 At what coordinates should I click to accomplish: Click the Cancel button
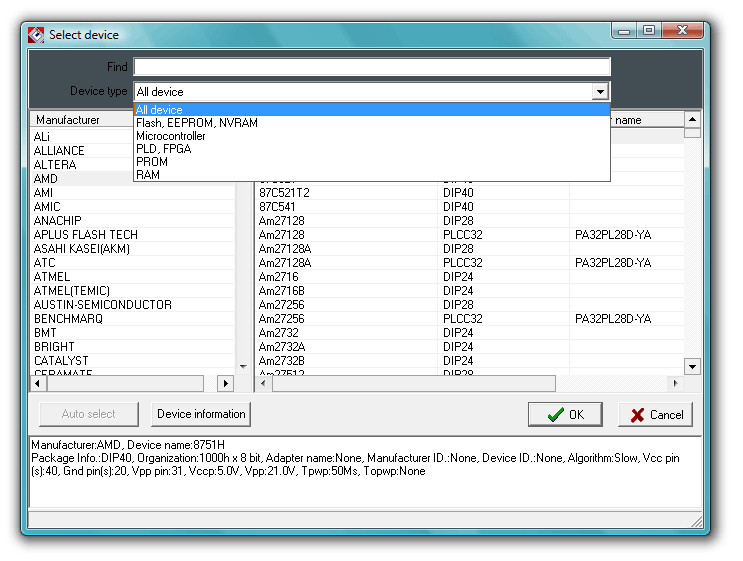(x=655, y=415)
